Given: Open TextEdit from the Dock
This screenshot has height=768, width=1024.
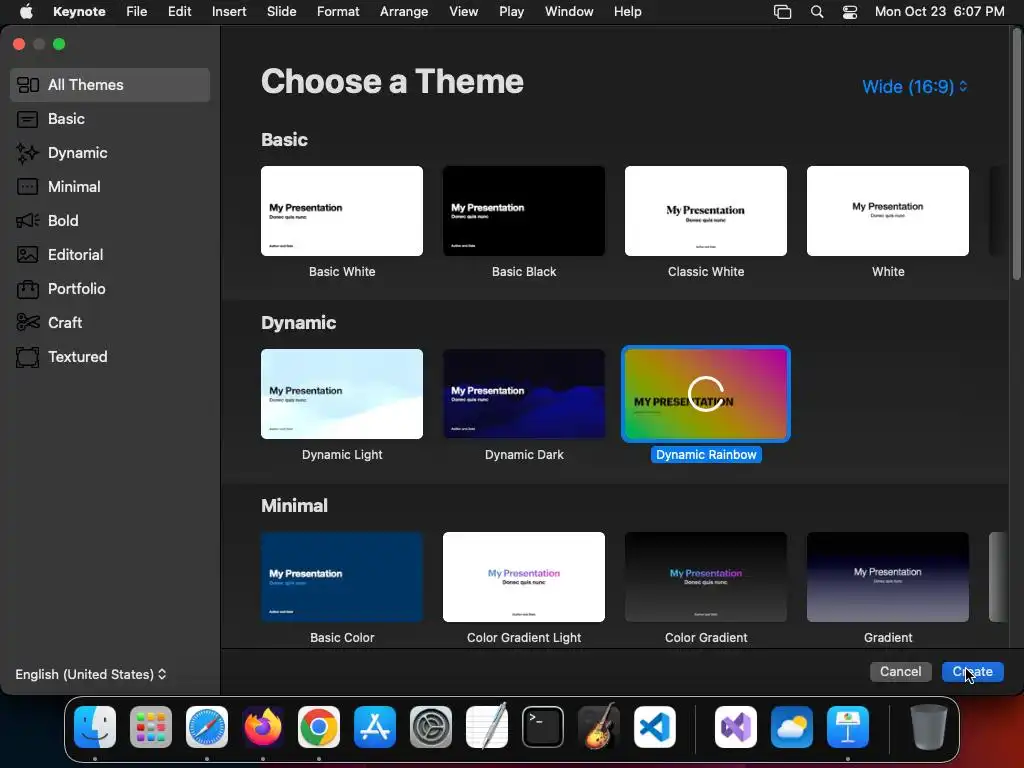Looking at the screenshot, I should pos(487,727).
